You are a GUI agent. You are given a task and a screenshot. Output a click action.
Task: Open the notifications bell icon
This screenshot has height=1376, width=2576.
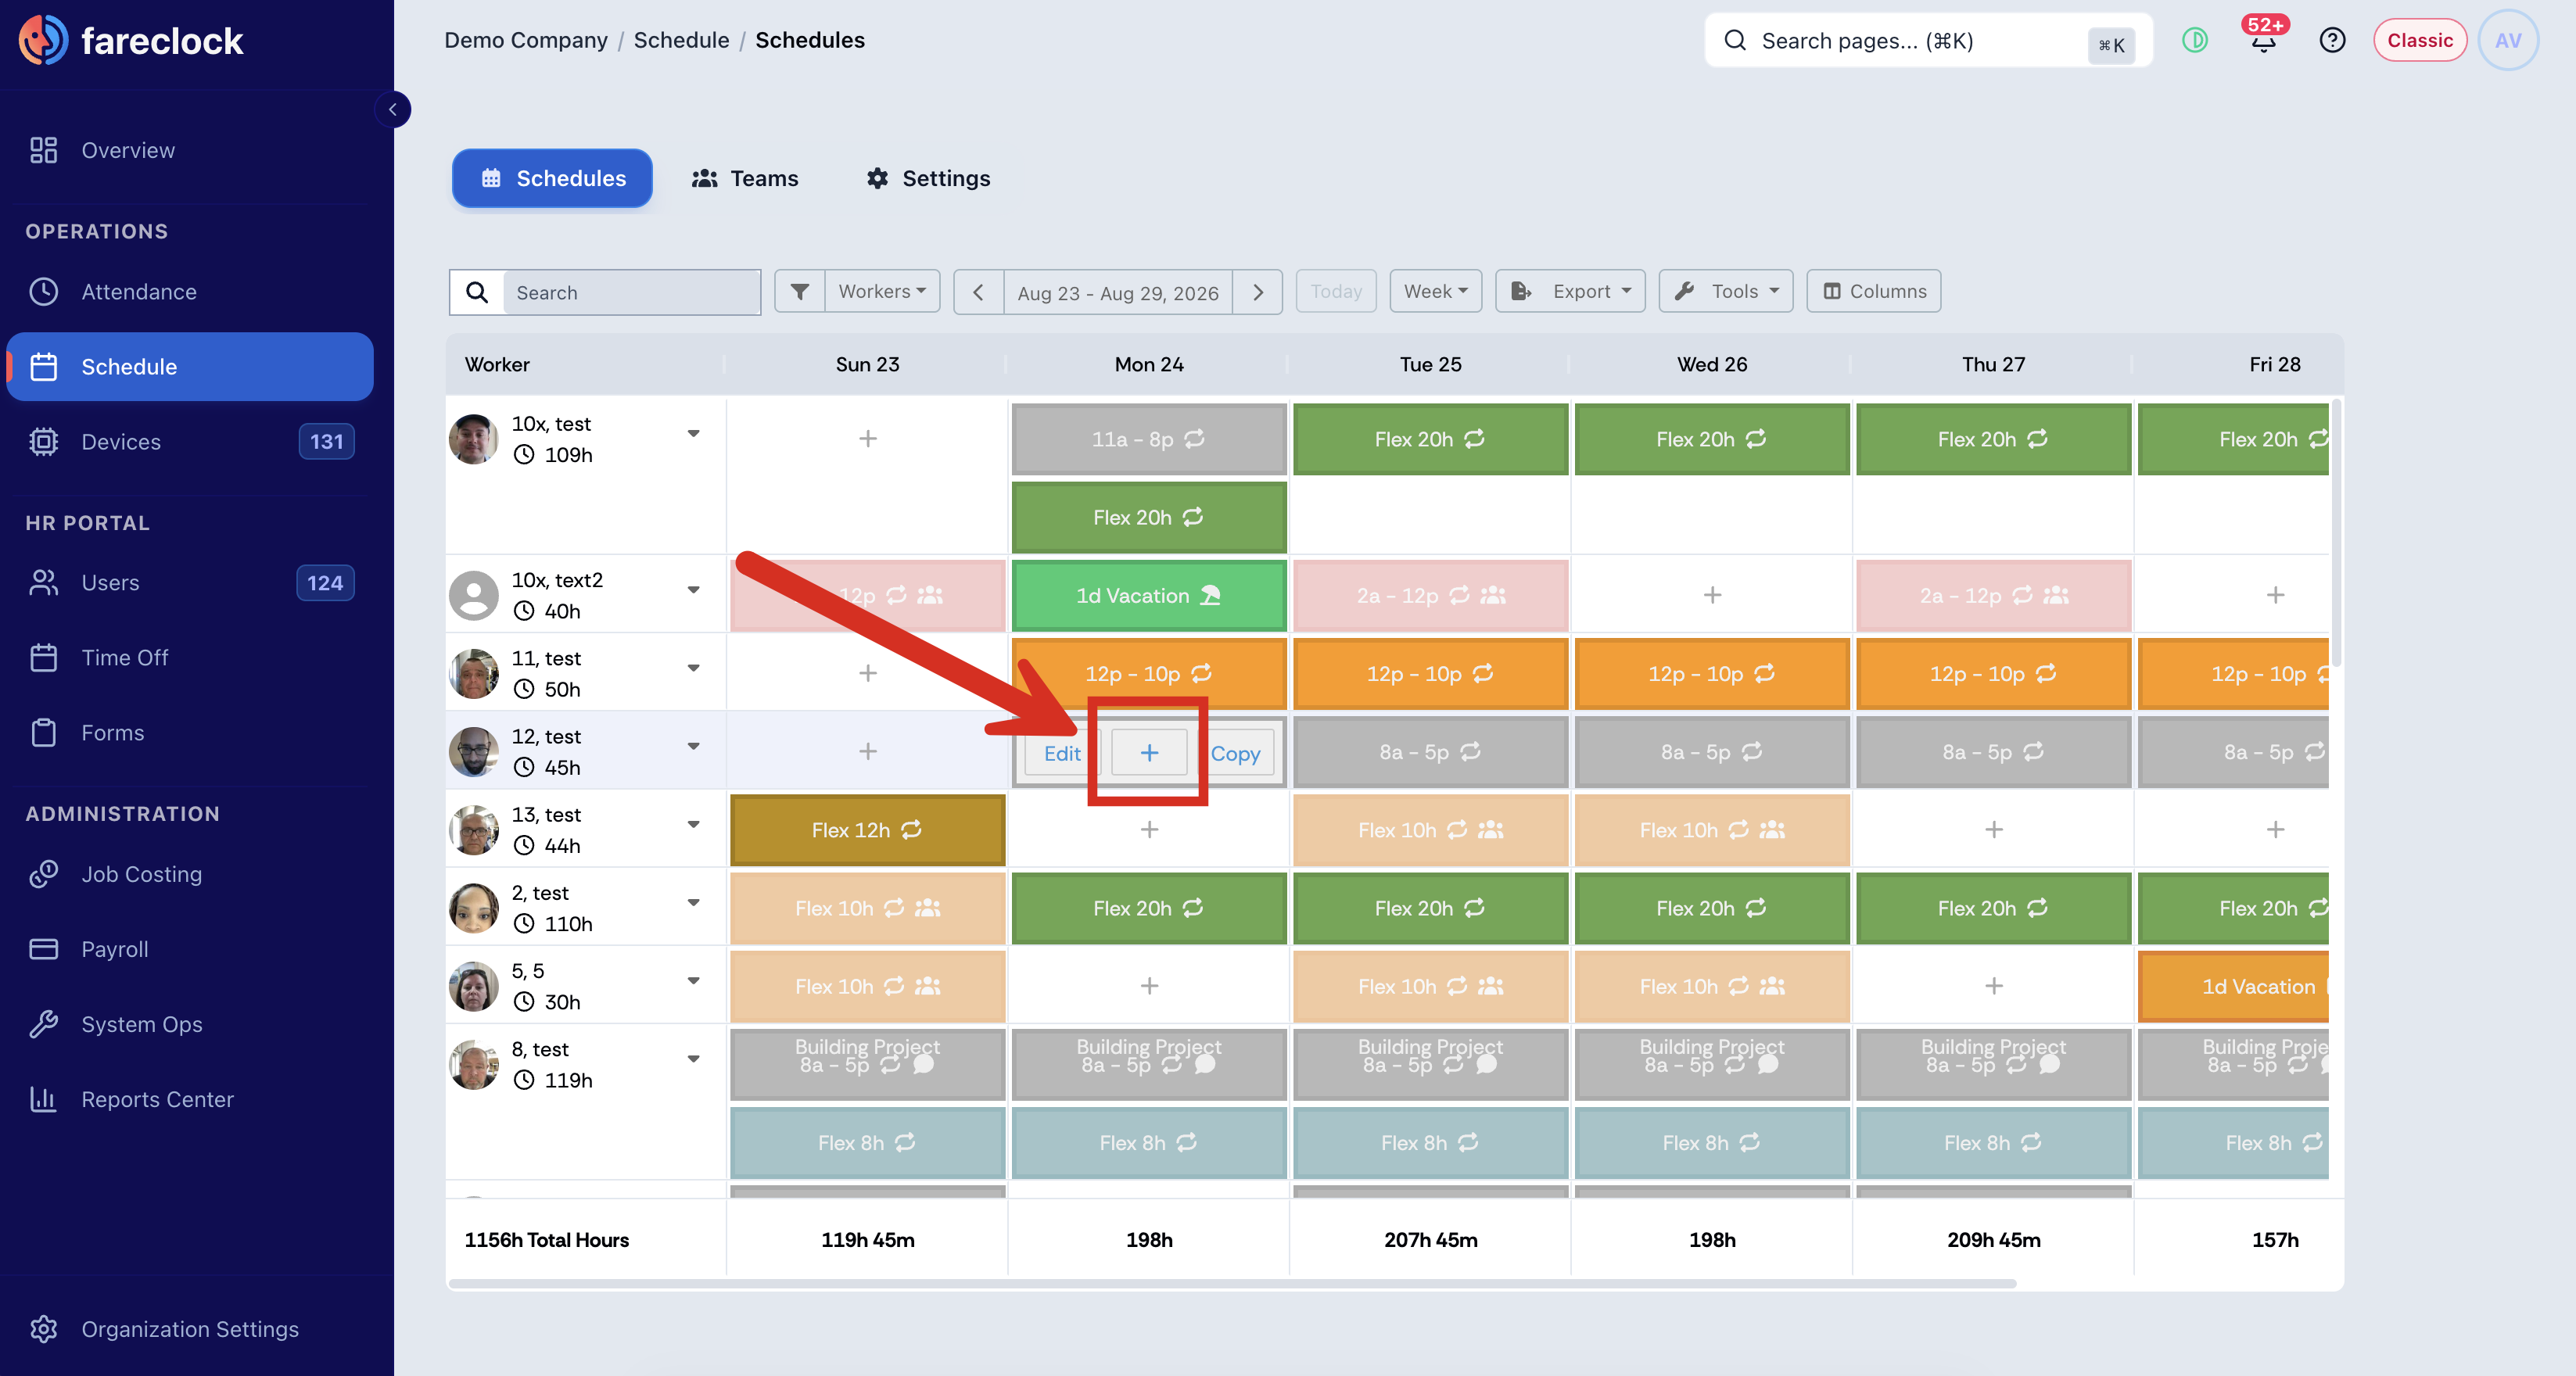point(2263,40)
